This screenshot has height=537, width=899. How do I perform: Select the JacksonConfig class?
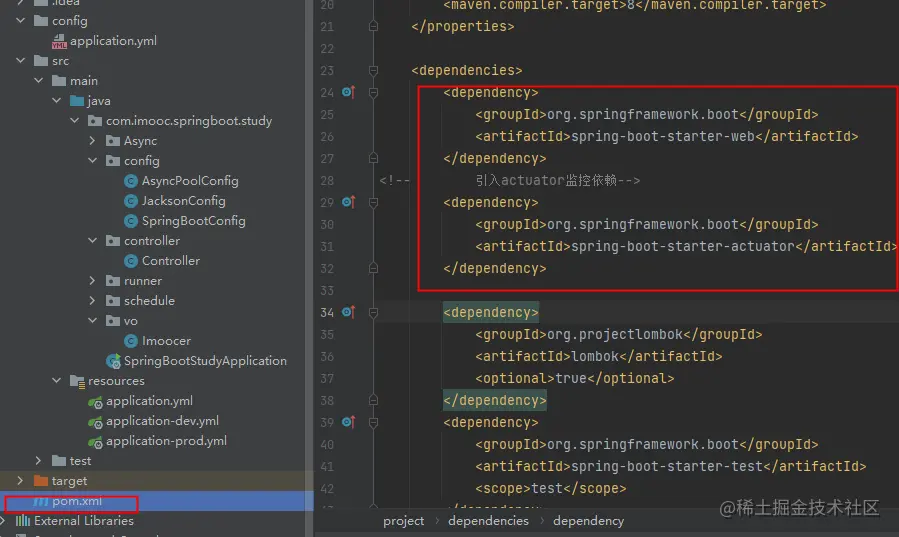[183, 201]
